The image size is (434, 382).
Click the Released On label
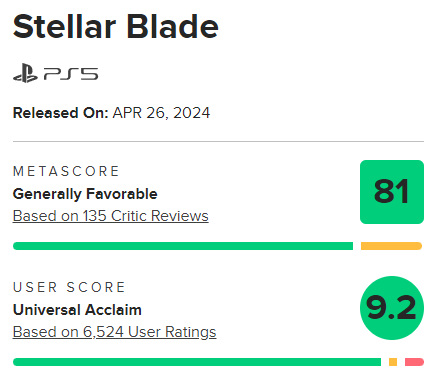click(x=61, y=113)
